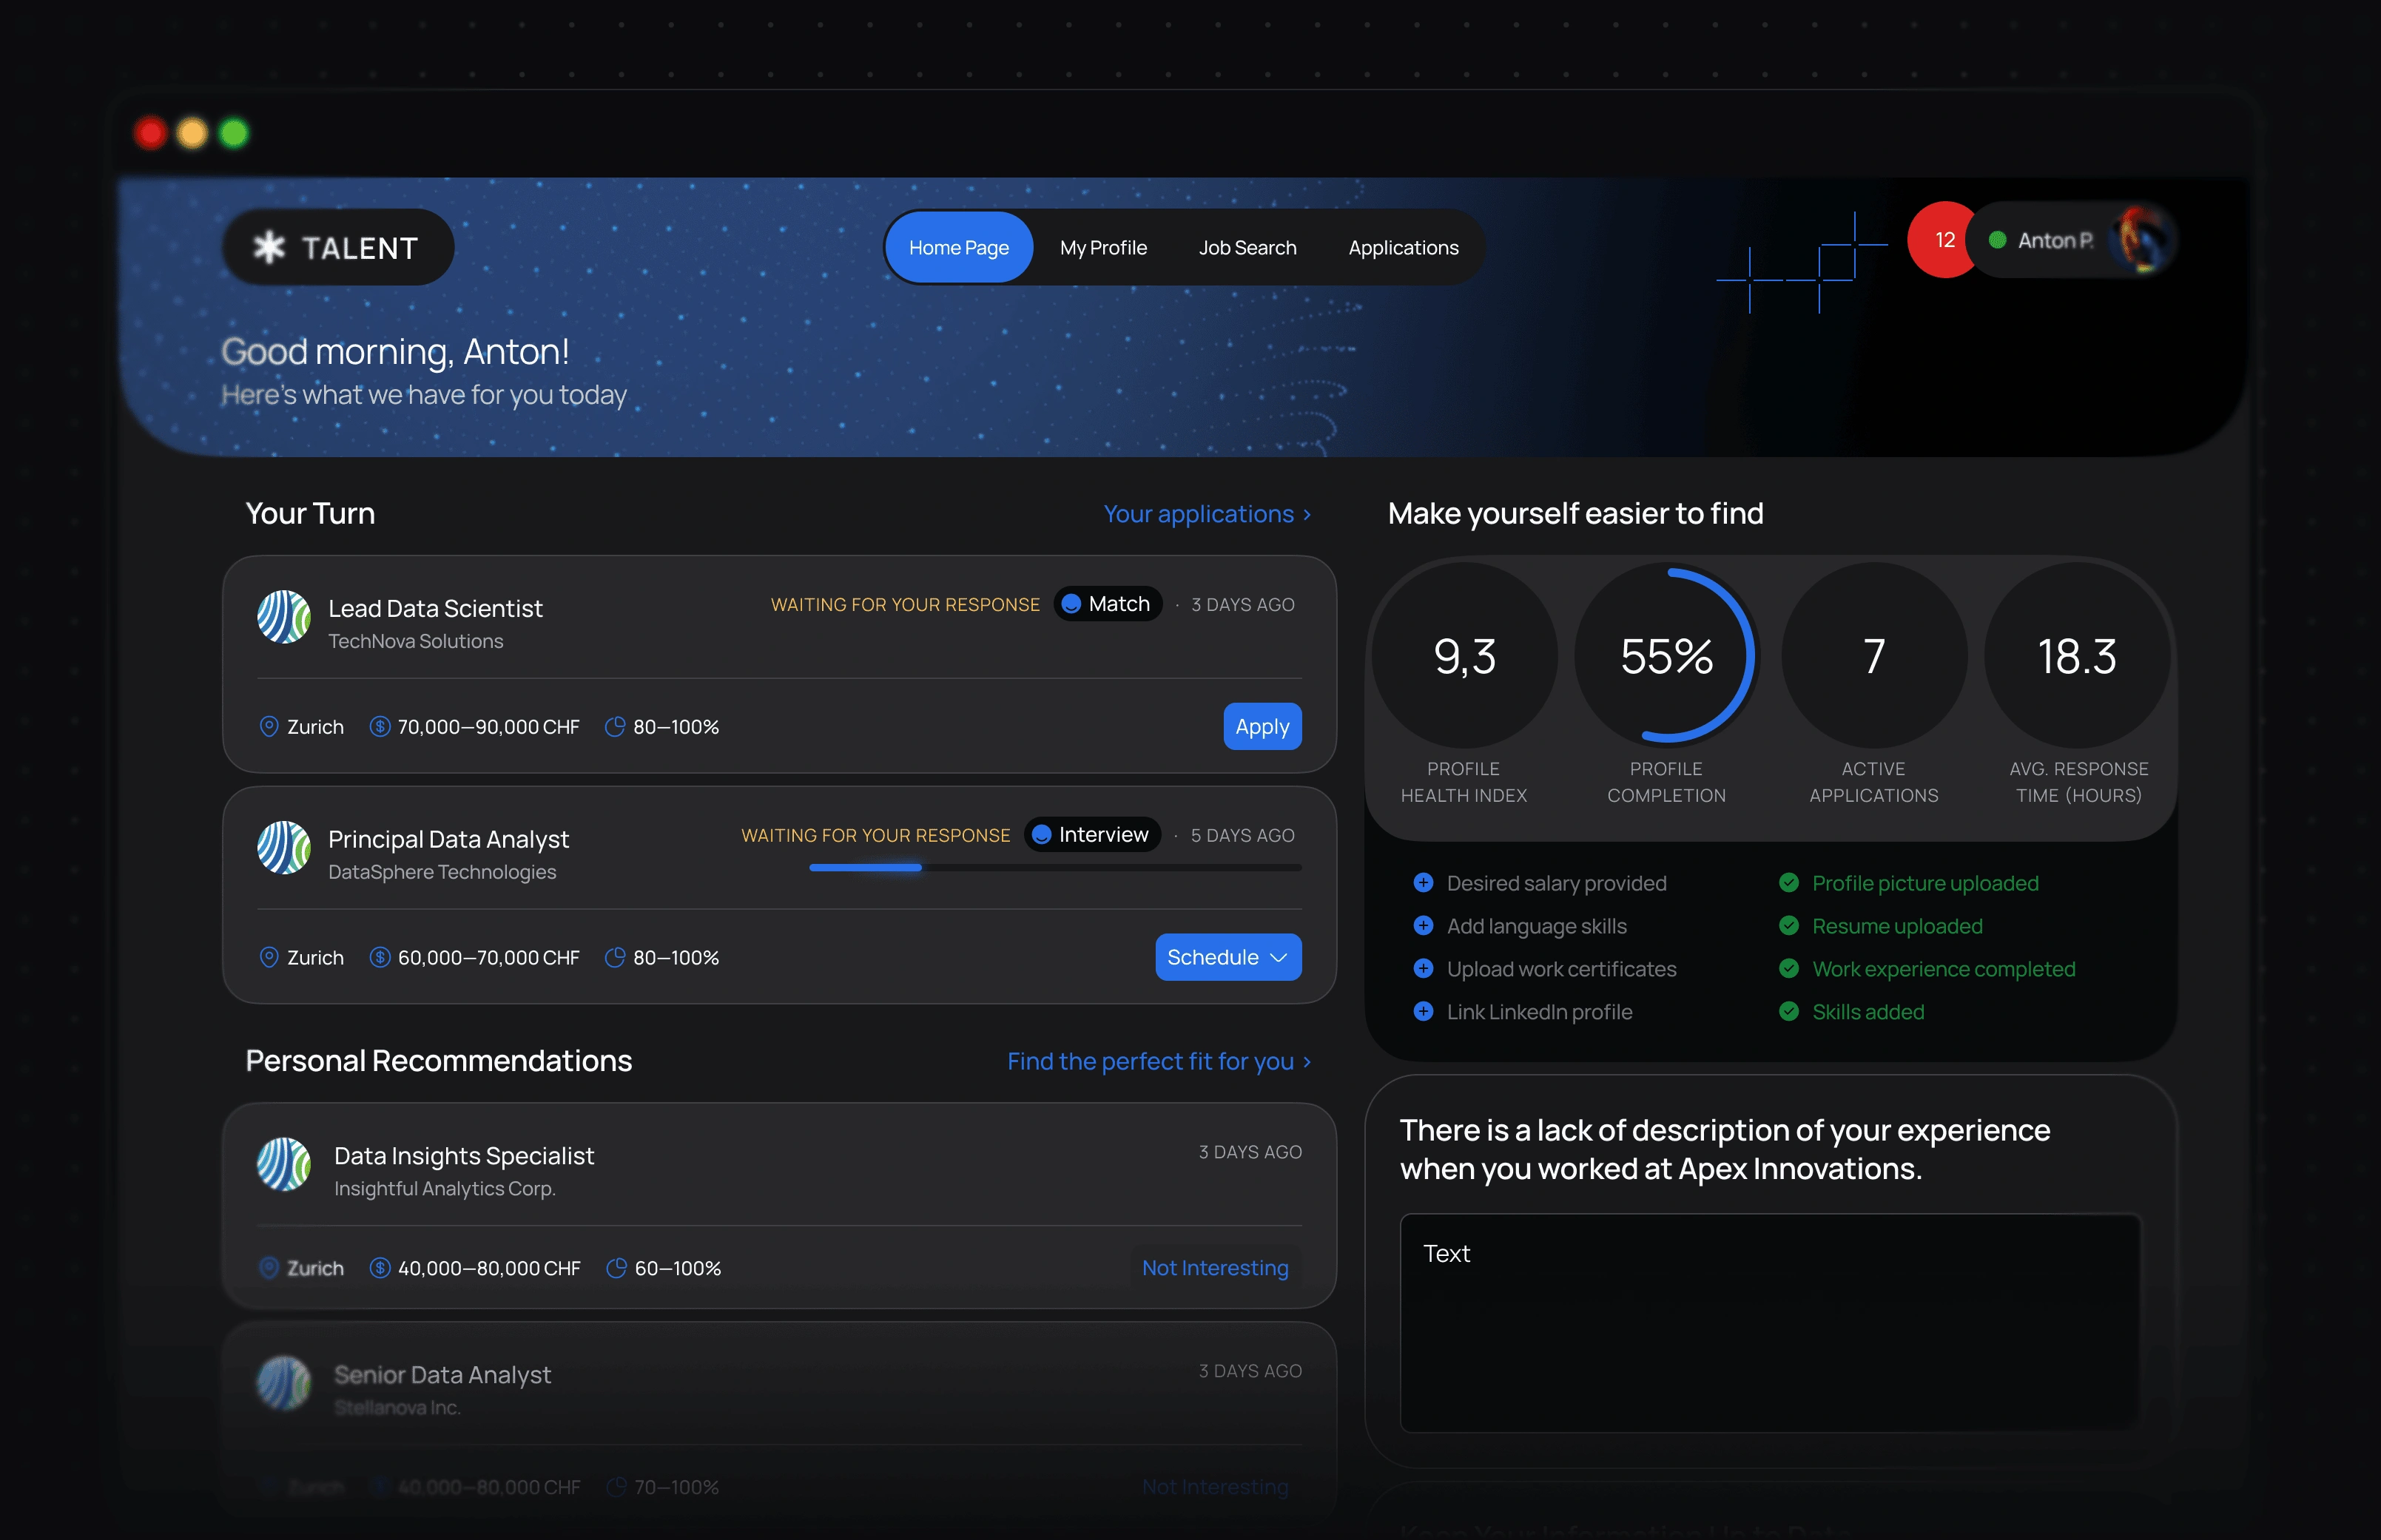Click chevron next to Find the perfect fit
2381x1540 pixels.
tap(1307, 1062)
